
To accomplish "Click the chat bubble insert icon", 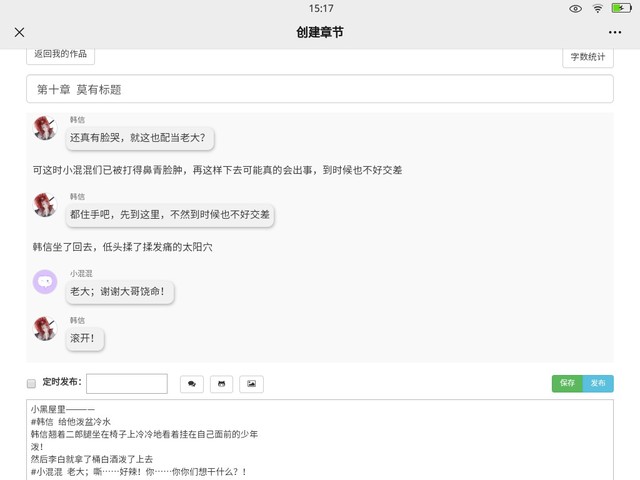I will [191, 384].
